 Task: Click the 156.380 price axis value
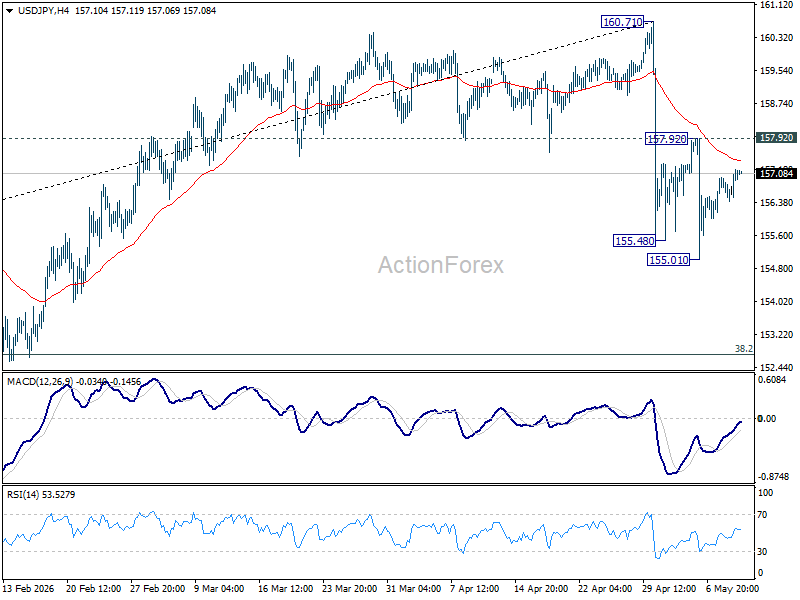777,203
